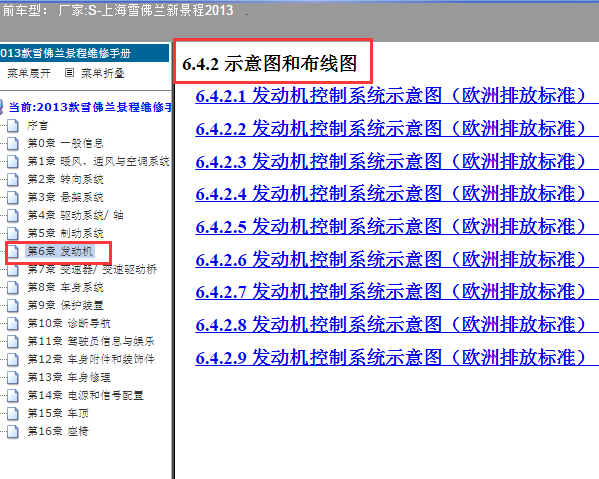Screen dimensions: 599x479
Task: Expand all menus with 菜单展开
Action: [x=29, y=73]
